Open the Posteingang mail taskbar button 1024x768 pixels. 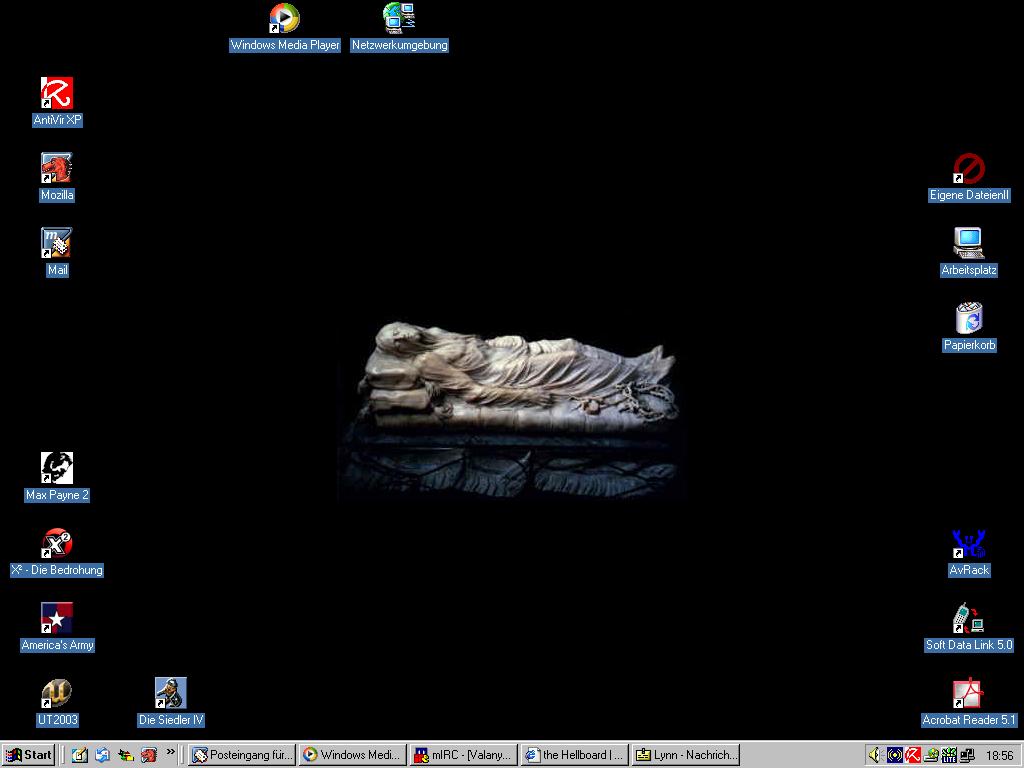coord(243,755)
